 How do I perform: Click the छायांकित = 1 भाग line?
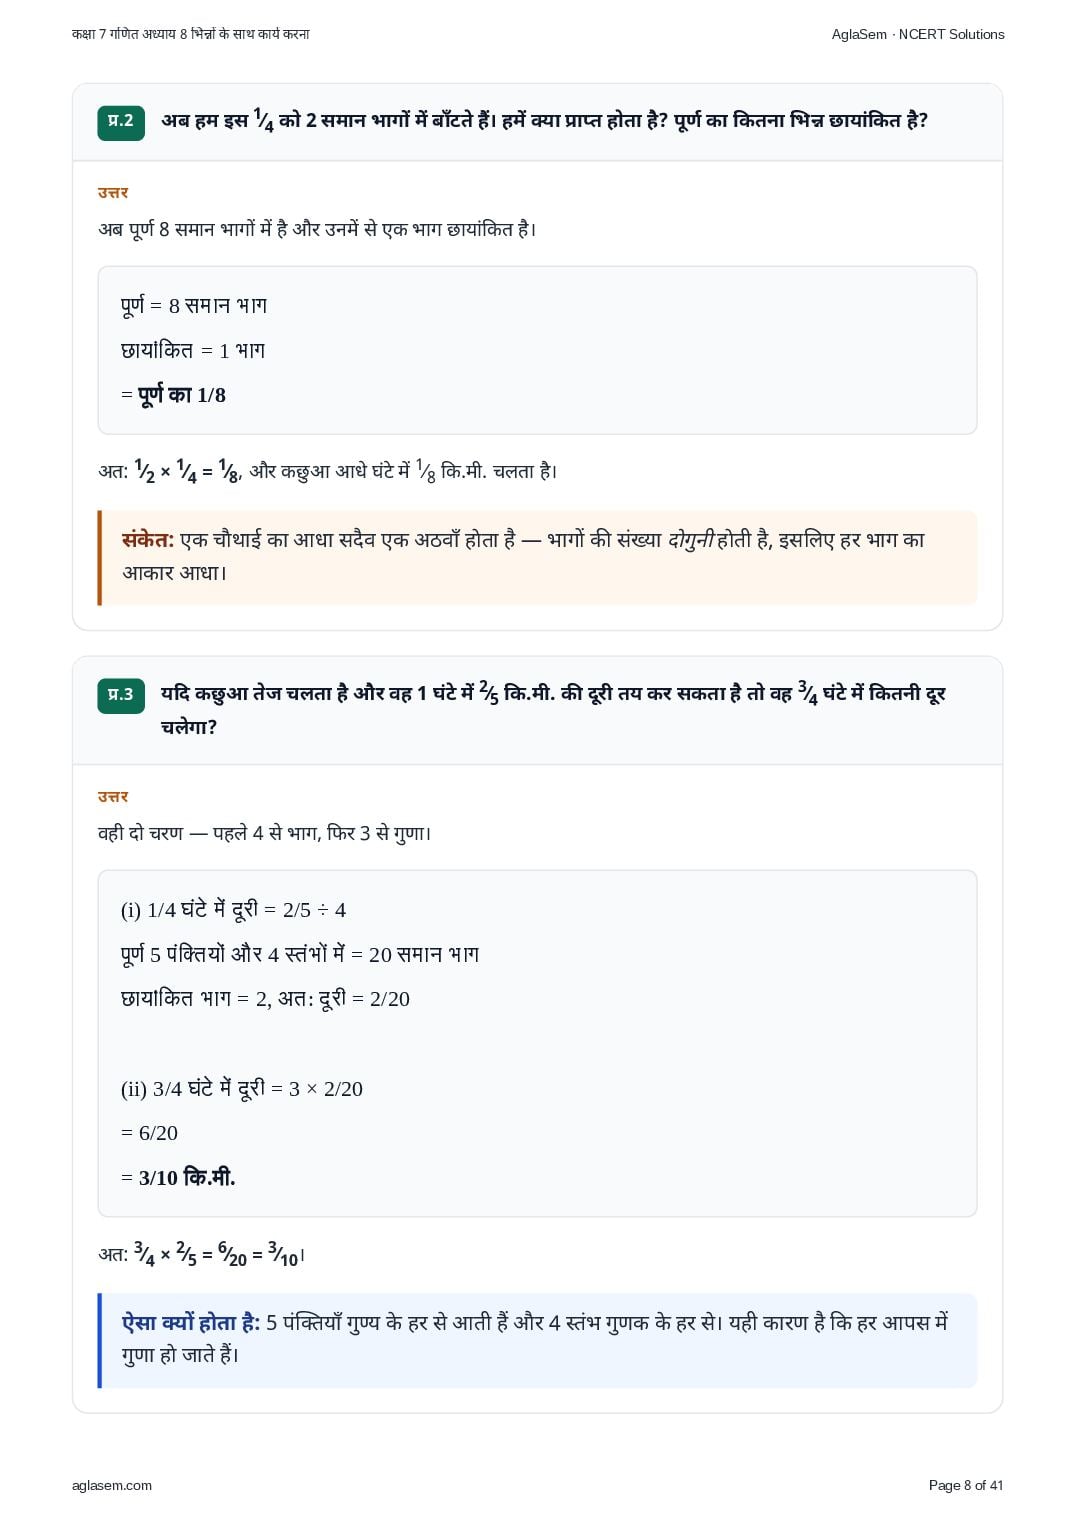tap(193, 350)
